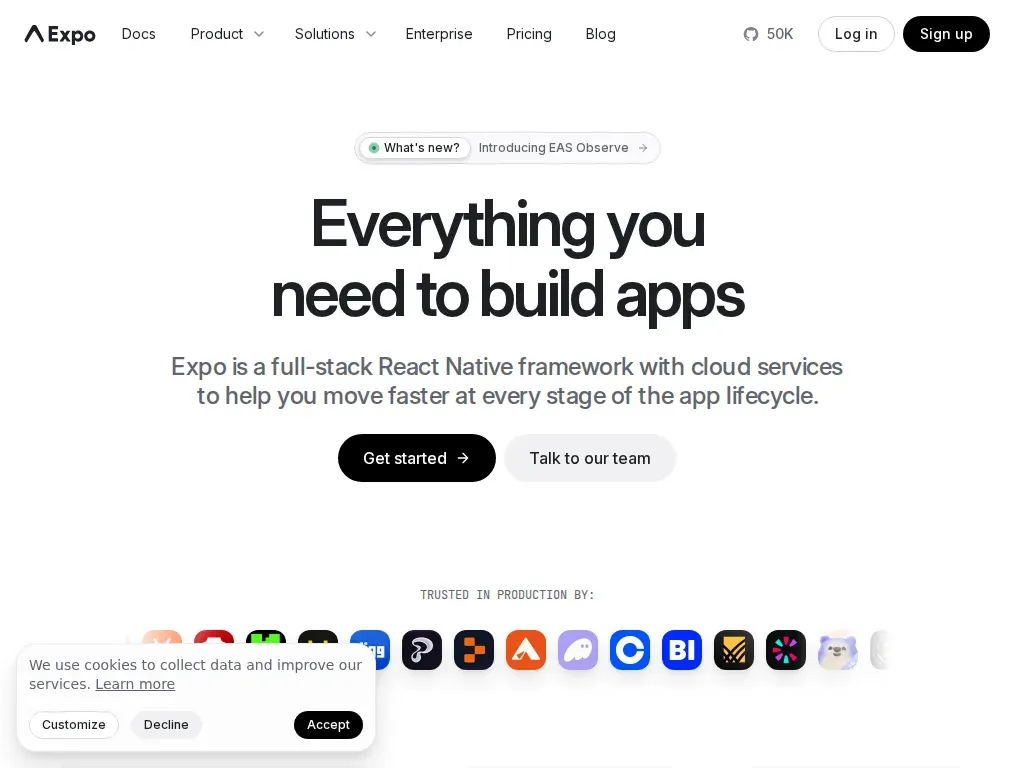This screenshot has height=768, width=1024.
Task: Open the yellow striped app icon
Action: pyautogui.click(x=734, y=650)
